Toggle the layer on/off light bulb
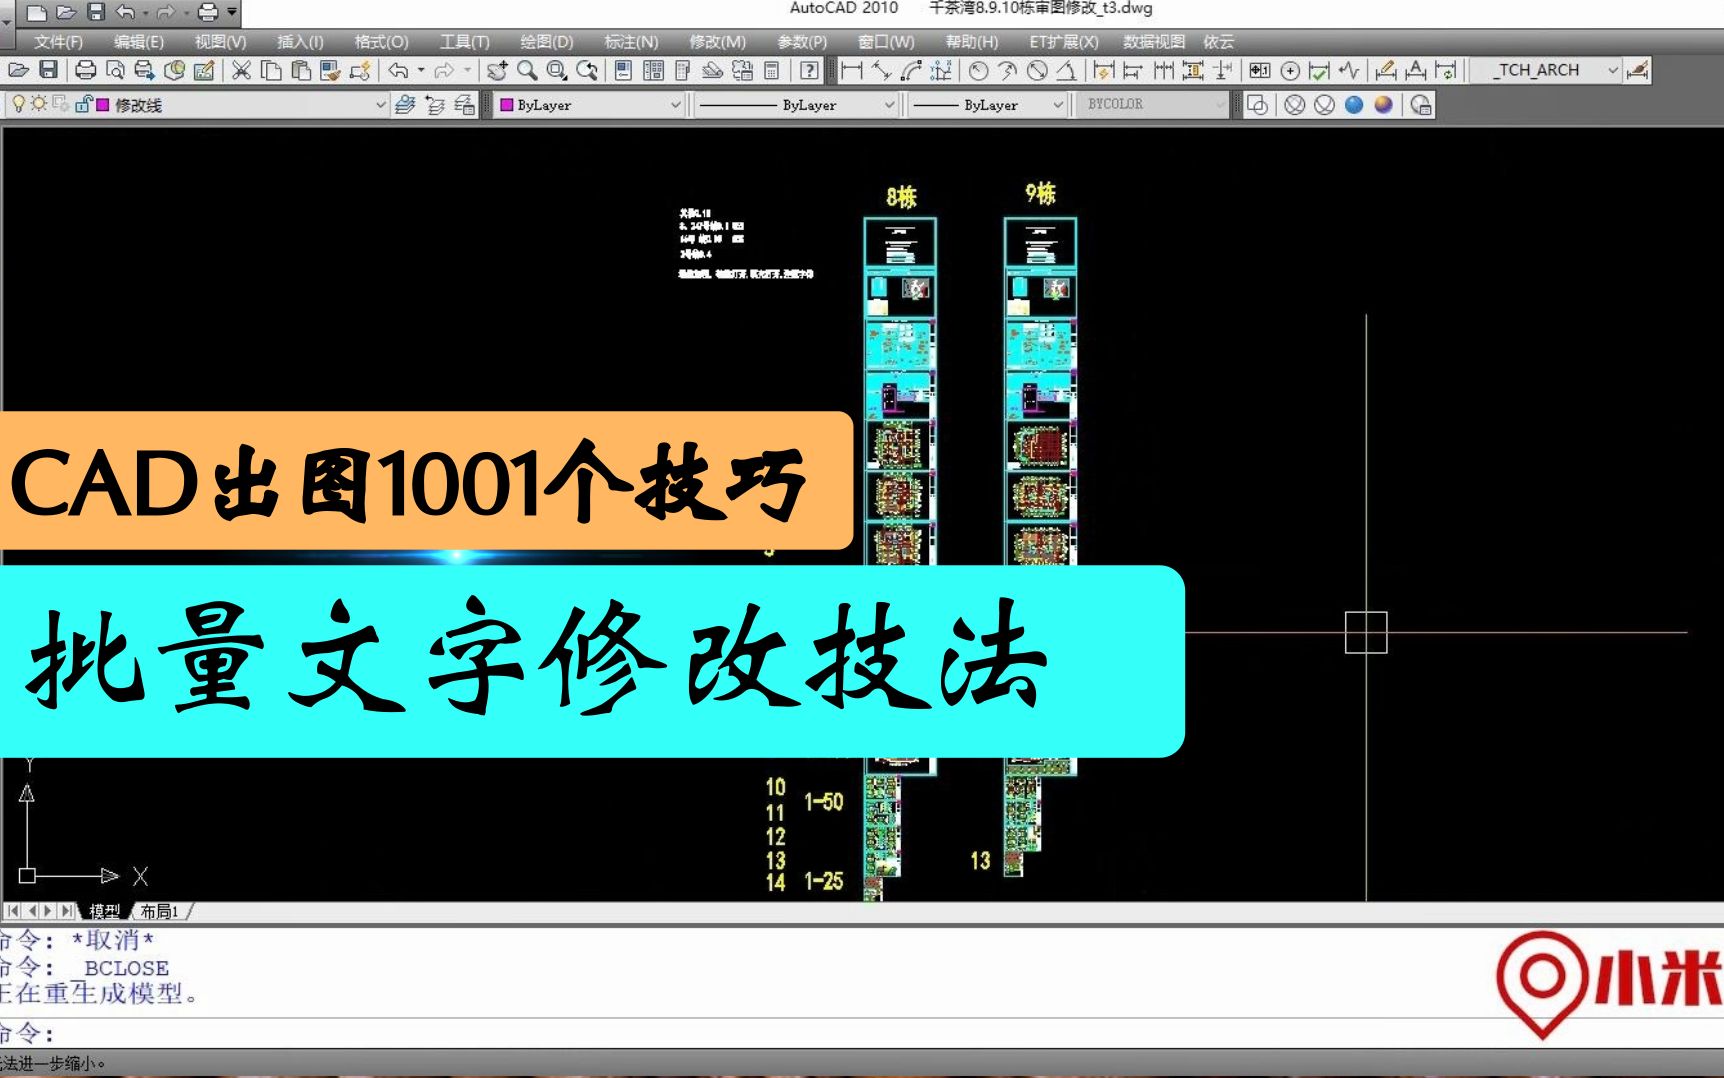Image resolution: width=1724 pixels, height=1078 pixels. [x=19, y=103]
